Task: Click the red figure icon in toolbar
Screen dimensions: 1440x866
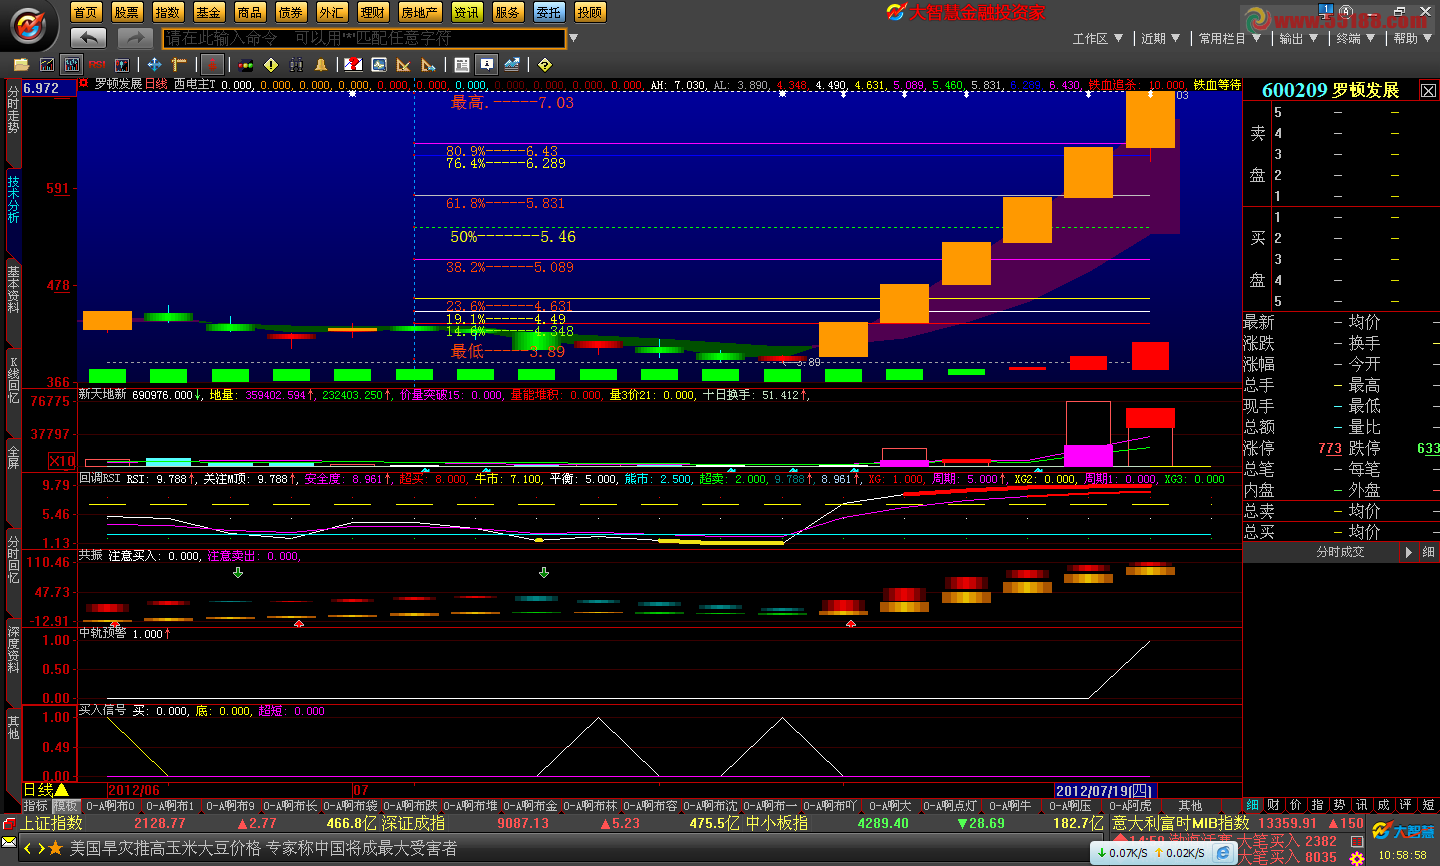Action: (211, 65)
